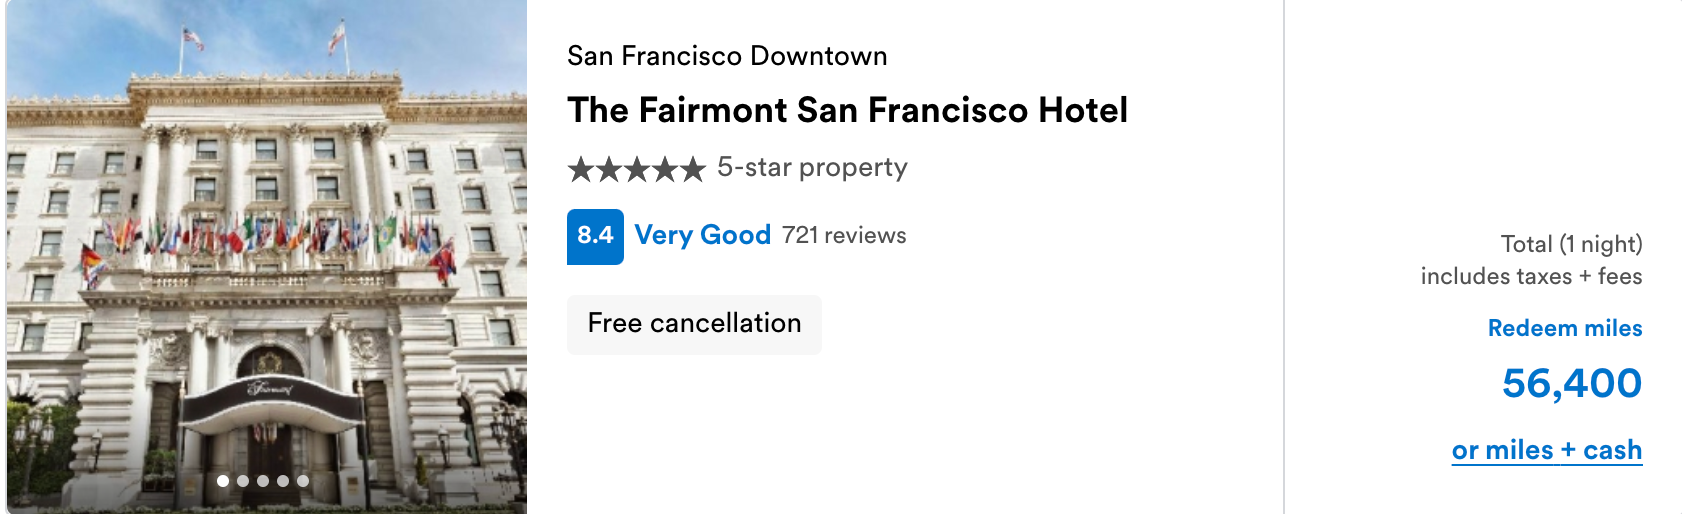Go to the last carousel dot
The image size is (1682, 514).
[x=303, y=481]
